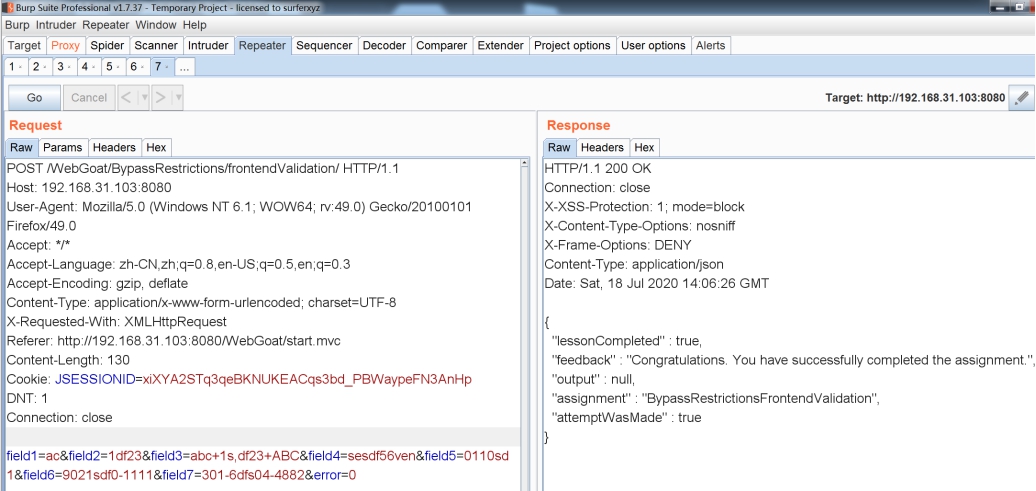Show Request in Raw view

tap(21, 147)
